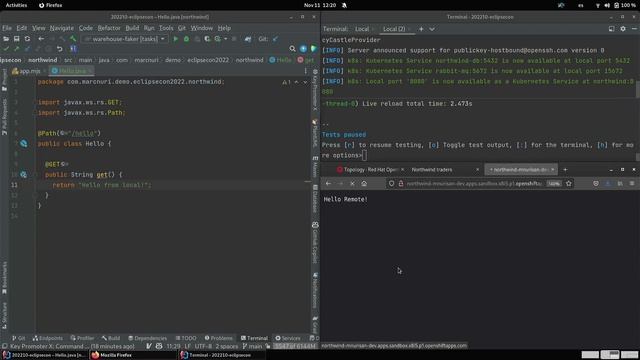640x360 pixels.
Task: Open editor tabs options three-dot icon
Action: [305, 71]
